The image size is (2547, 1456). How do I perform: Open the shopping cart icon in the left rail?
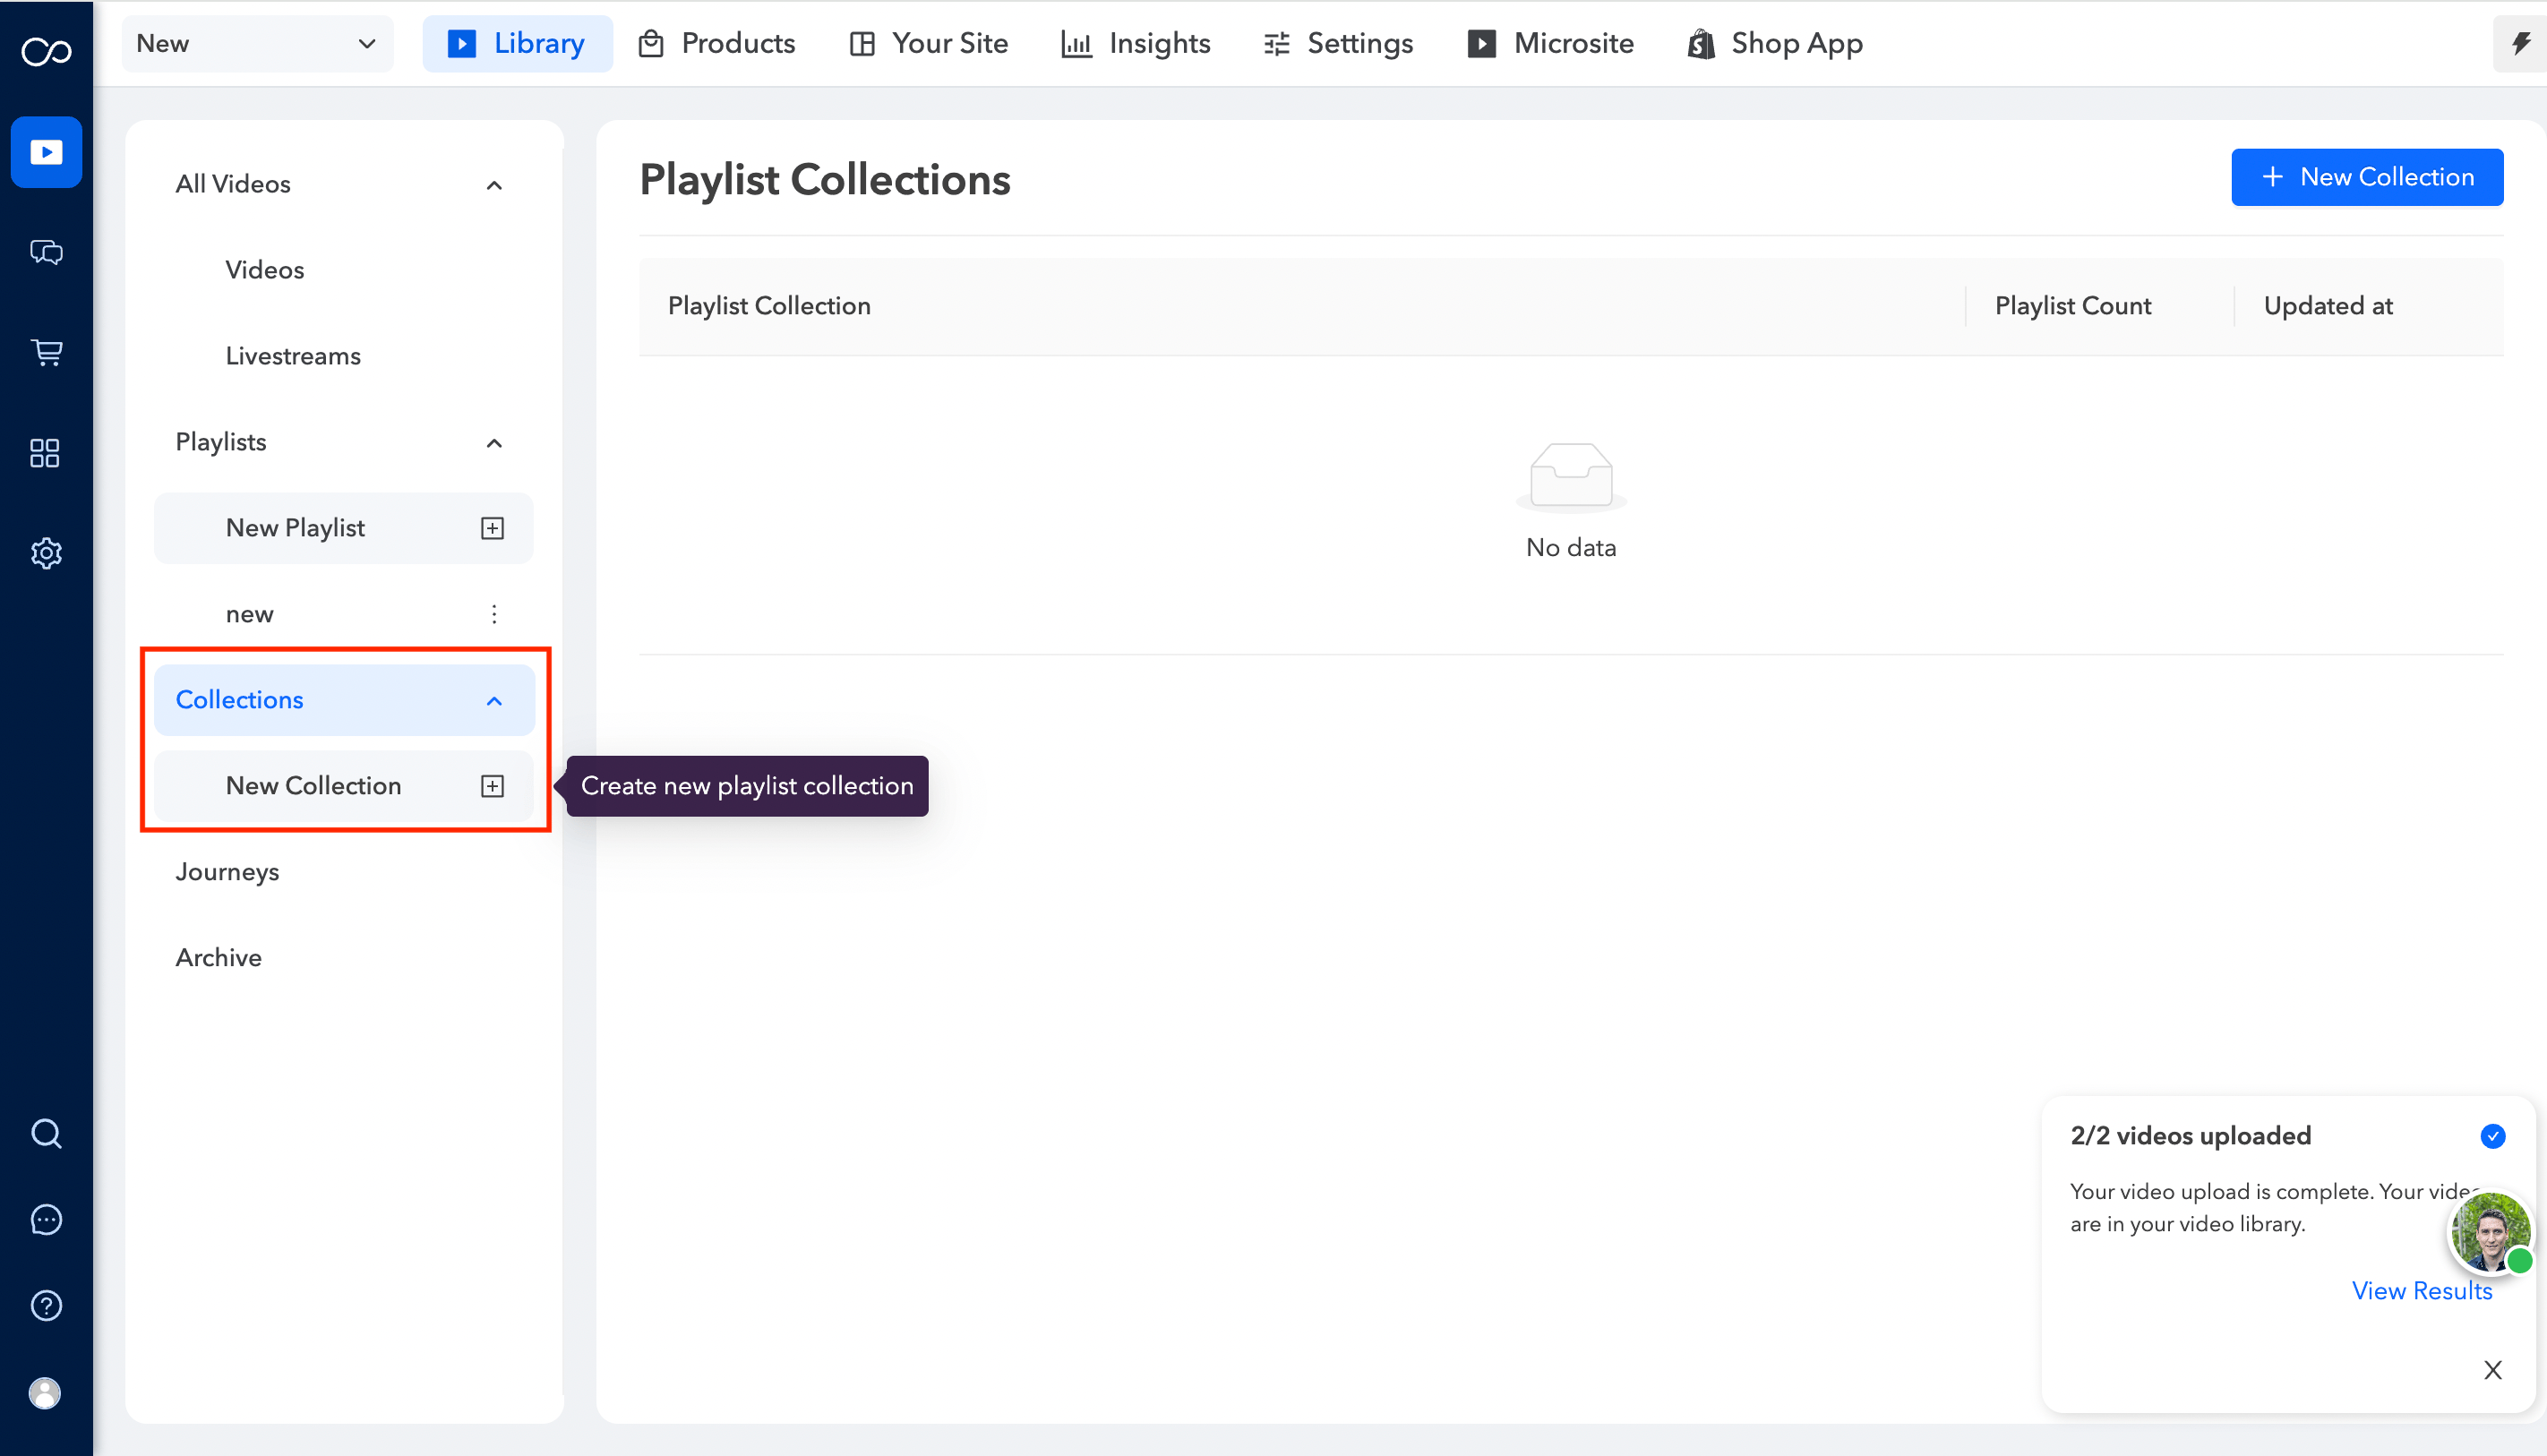coord(46,352)
